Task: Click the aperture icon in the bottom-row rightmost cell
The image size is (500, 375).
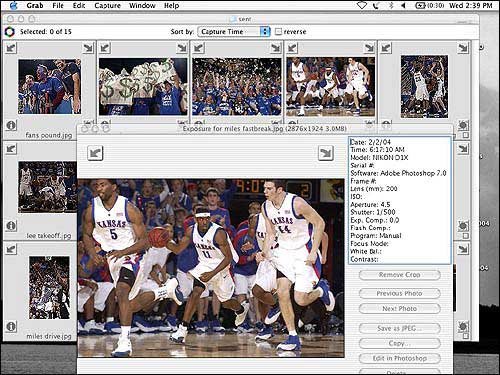Action: (463, 326)
